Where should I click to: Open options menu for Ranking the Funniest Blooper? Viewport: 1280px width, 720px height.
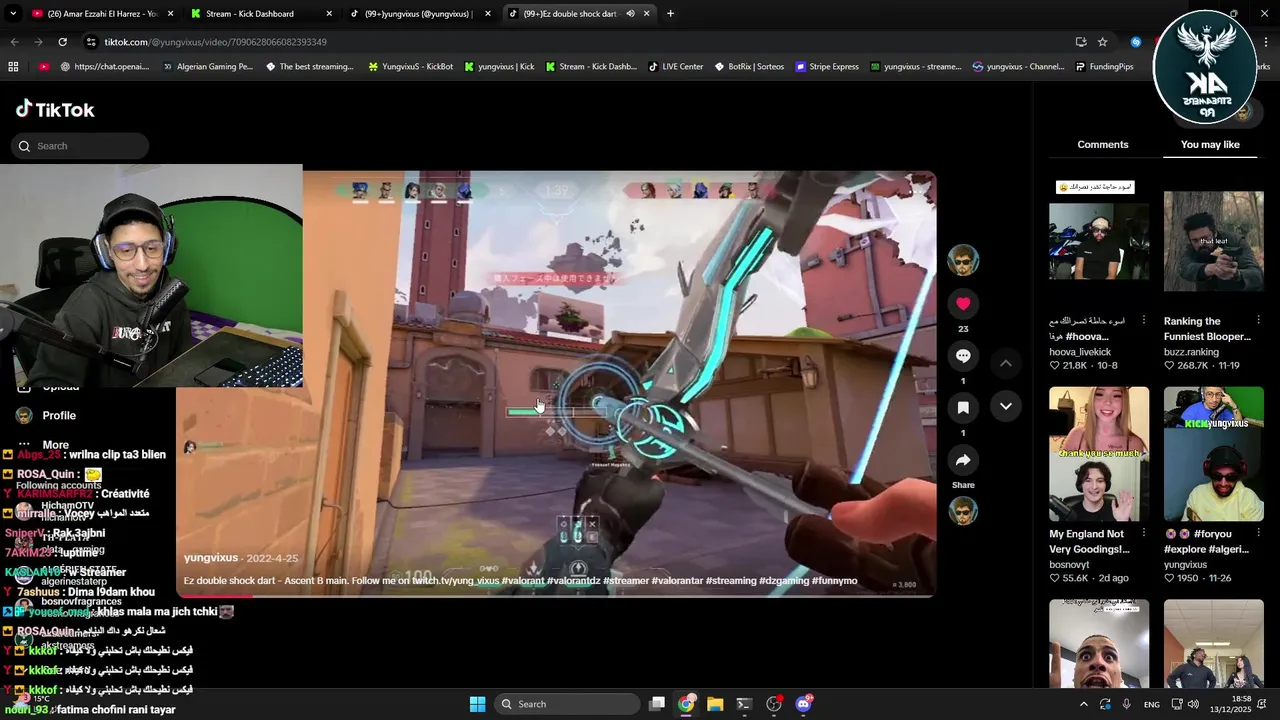(x=1258, y=321)
